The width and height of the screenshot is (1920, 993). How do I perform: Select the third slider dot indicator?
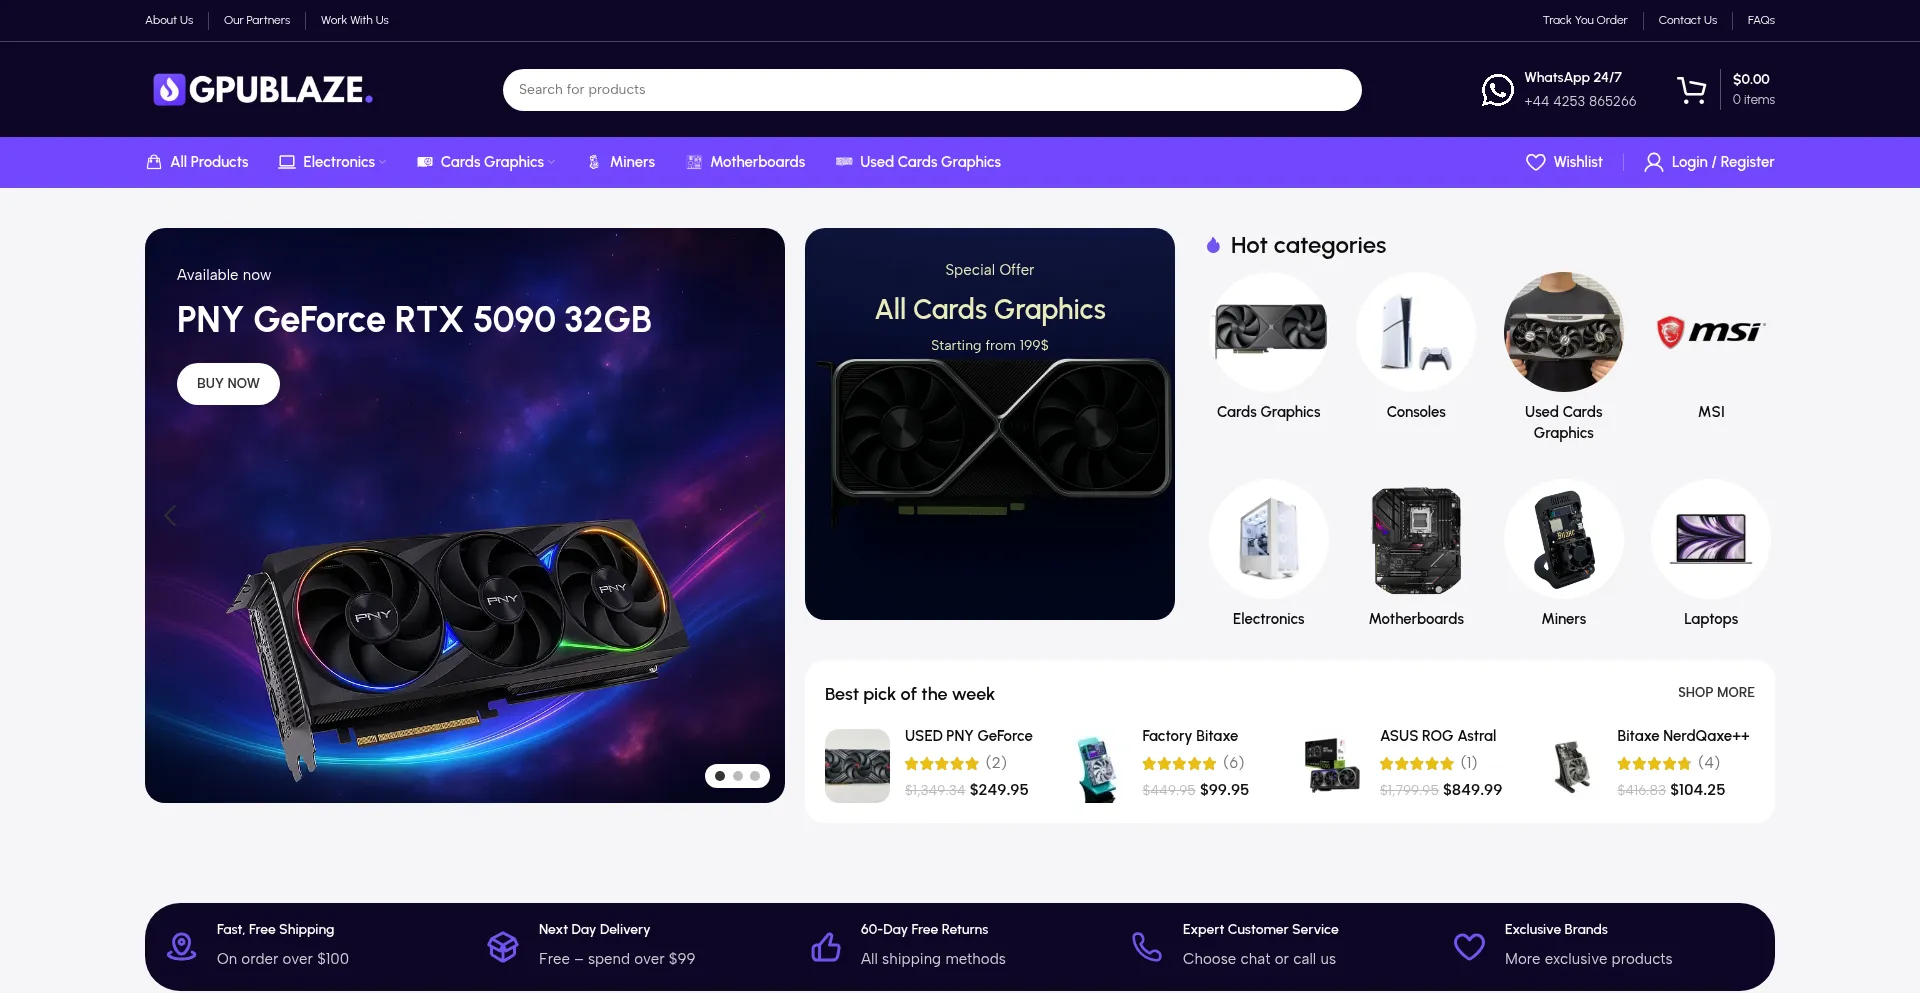coord(755,776)
